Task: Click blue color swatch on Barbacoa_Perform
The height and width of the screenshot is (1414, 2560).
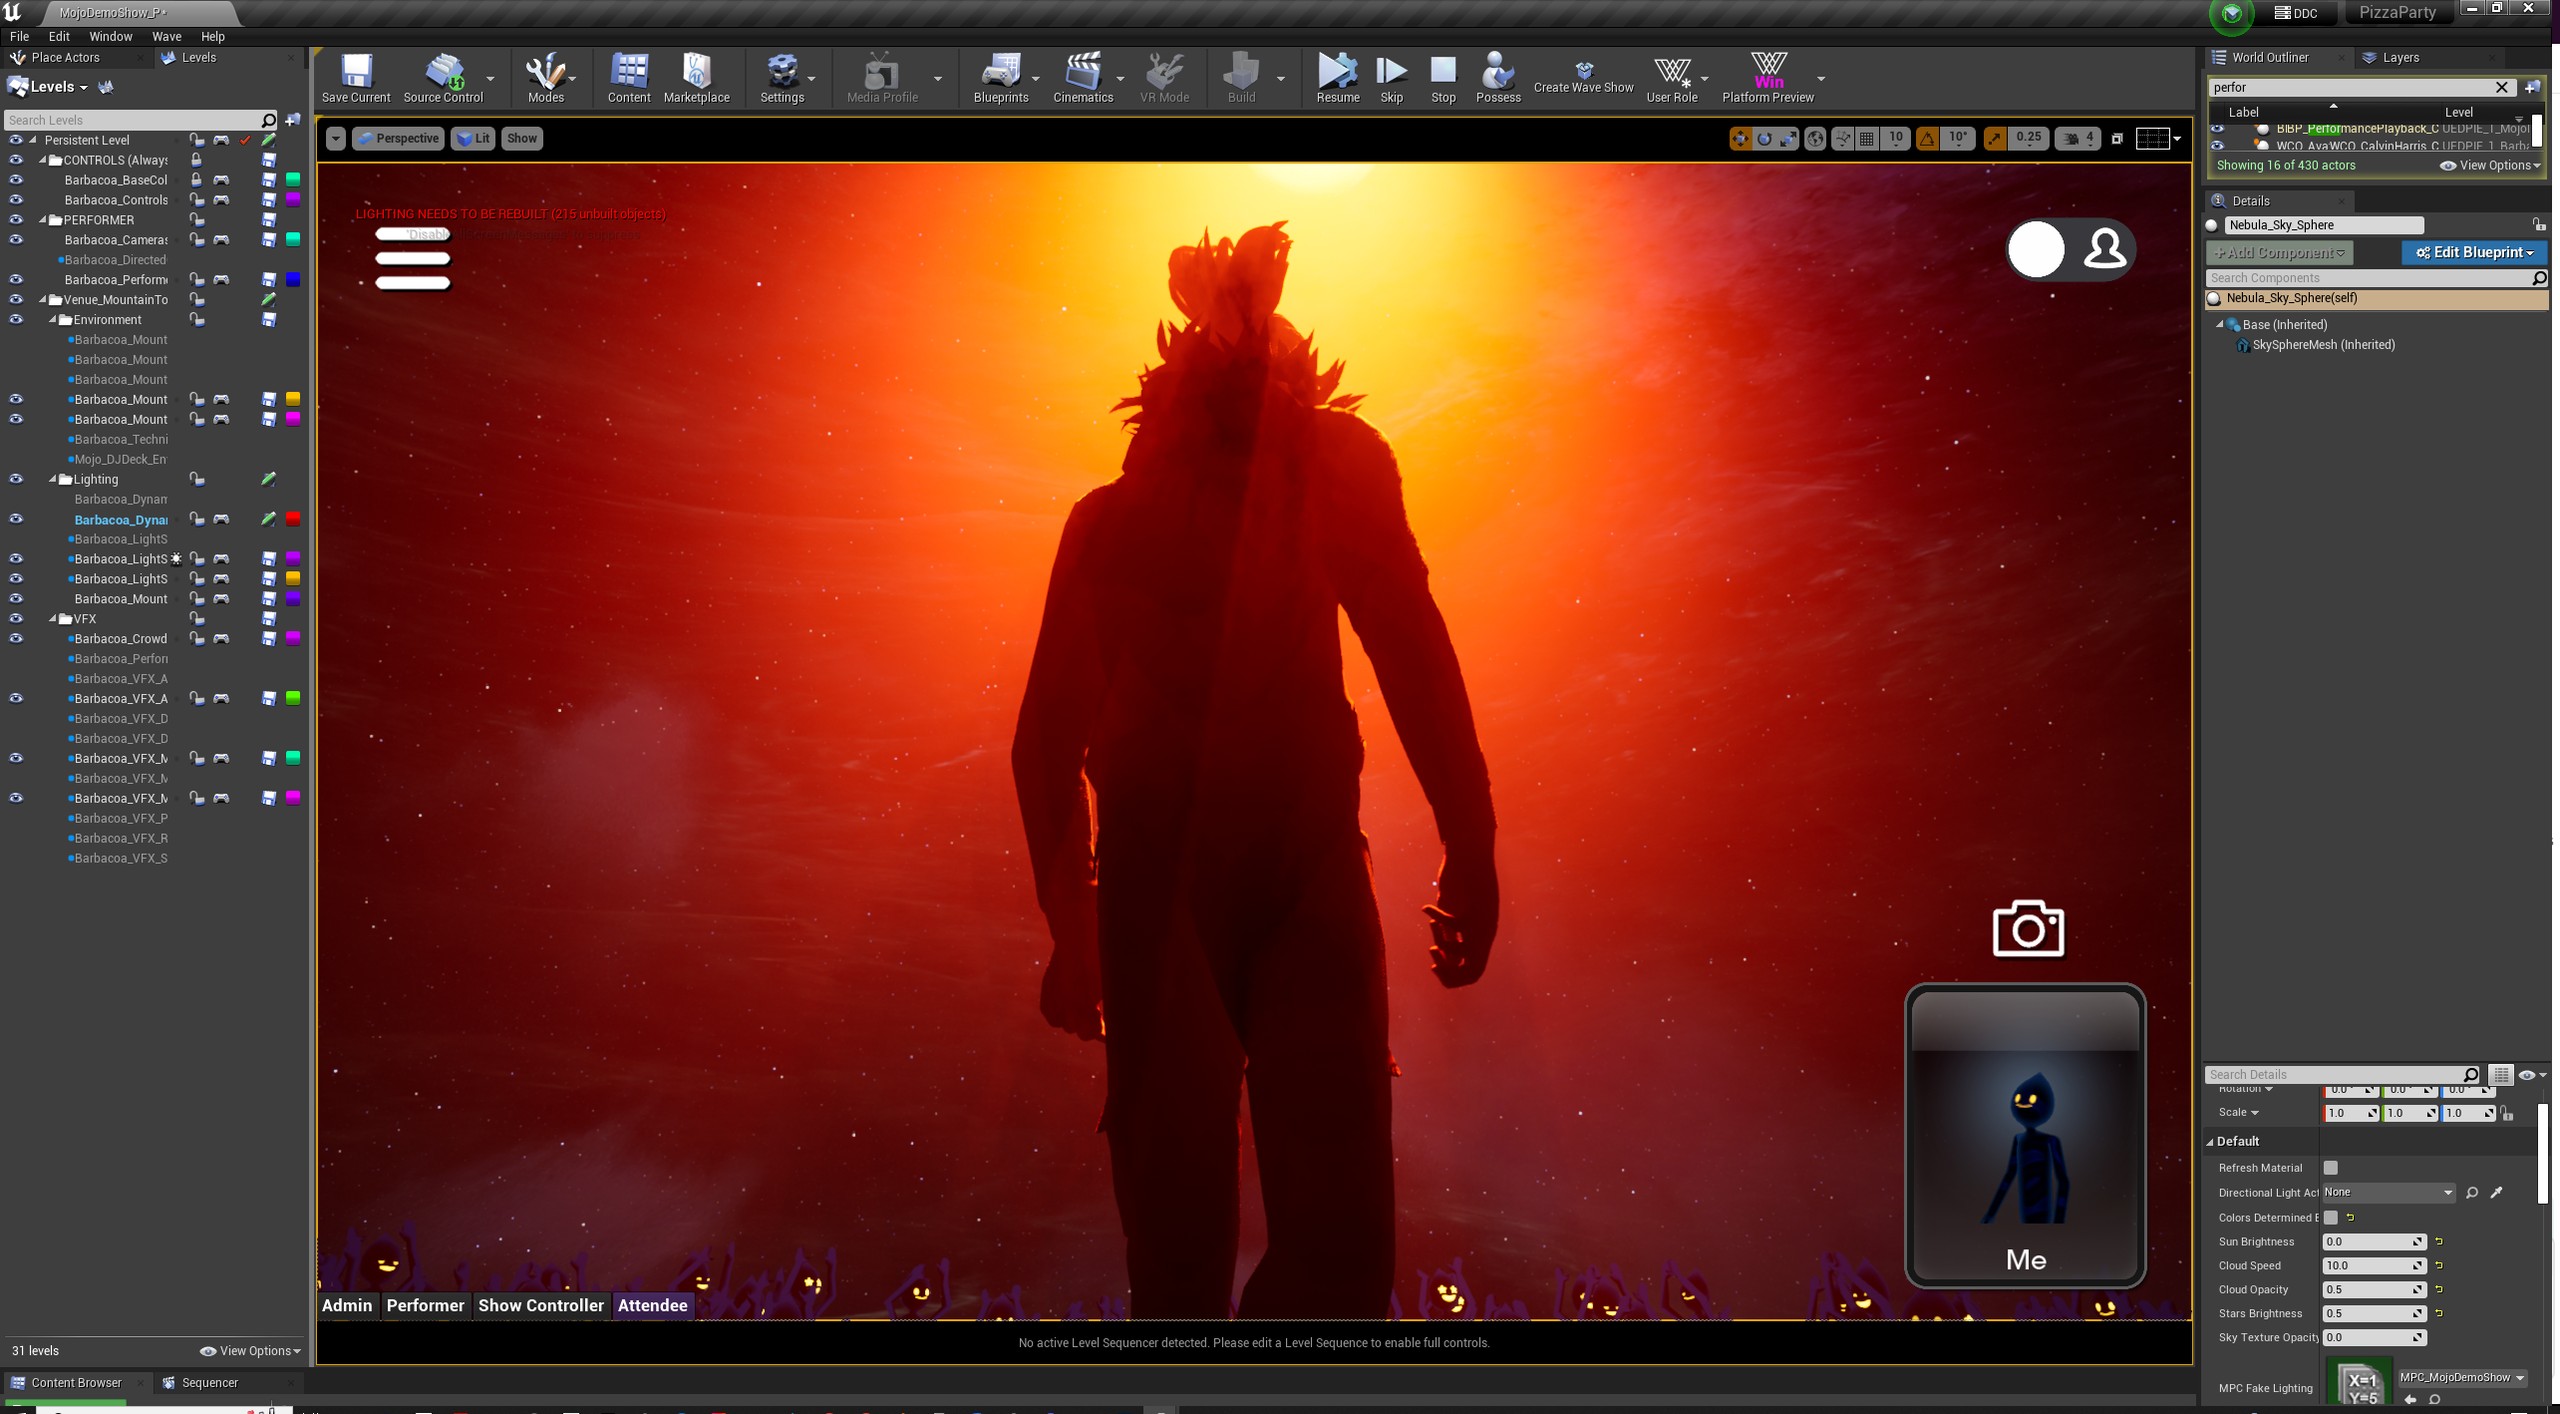Action: point(293,280)
